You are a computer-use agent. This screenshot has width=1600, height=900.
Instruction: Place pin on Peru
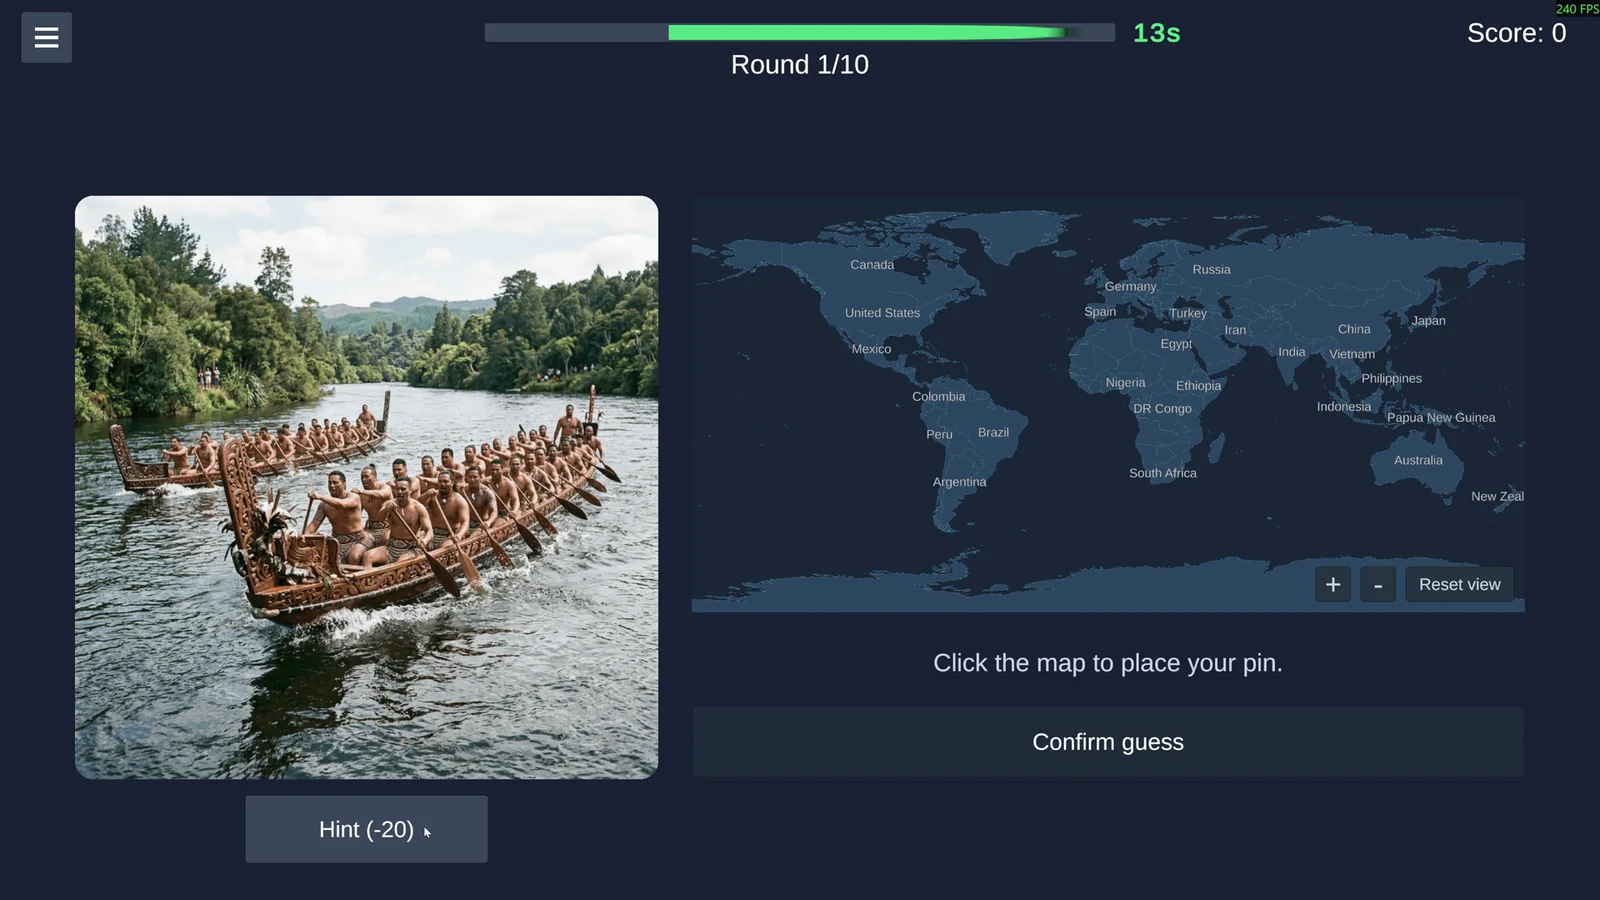[x=939, y=435]
